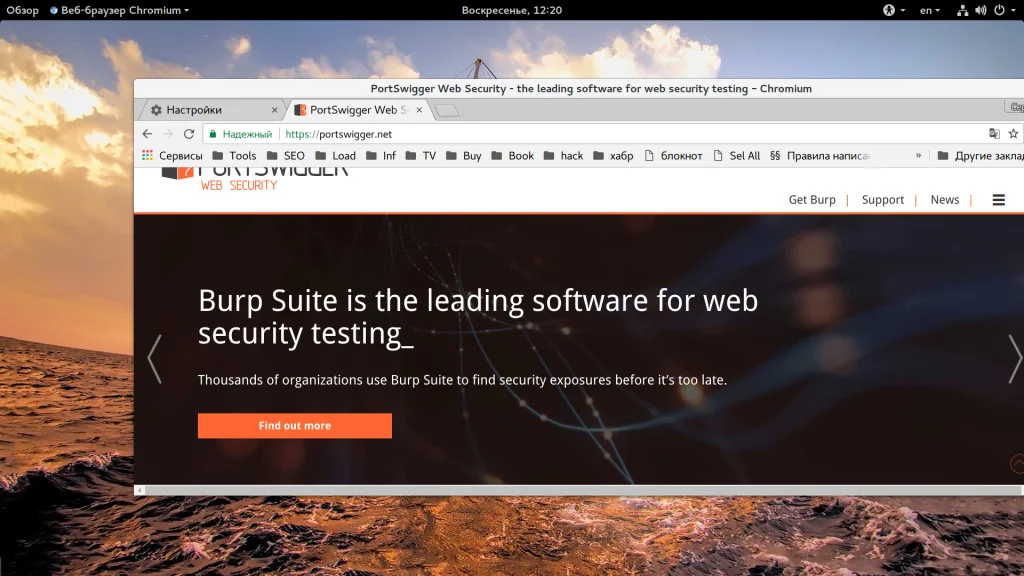Click the browser forward arrow
The height and width of the screenshot is (576, 1024).
(168, 134)
